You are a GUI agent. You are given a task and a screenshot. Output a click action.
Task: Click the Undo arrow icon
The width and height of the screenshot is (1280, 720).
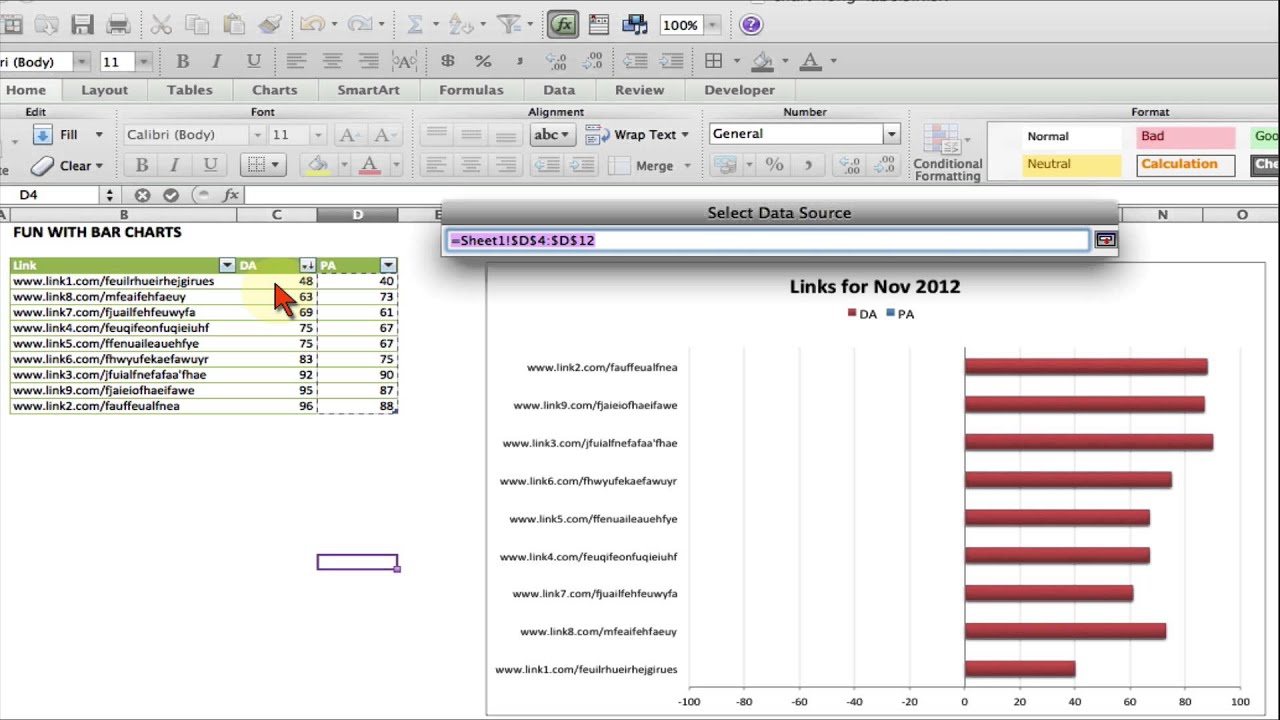(314, 25)
